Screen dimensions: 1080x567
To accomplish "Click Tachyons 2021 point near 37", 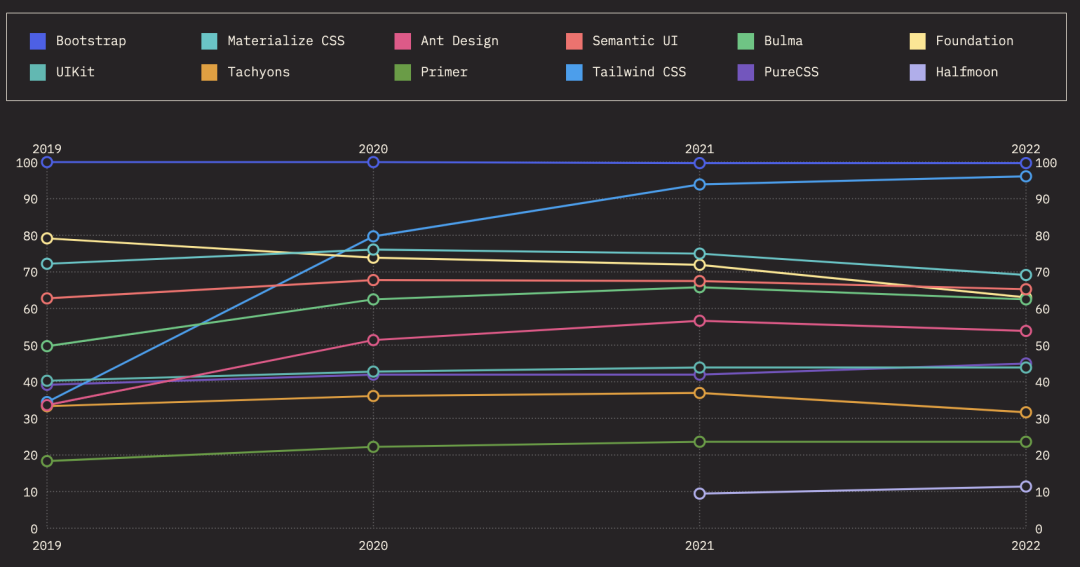I will coord(700,393).
